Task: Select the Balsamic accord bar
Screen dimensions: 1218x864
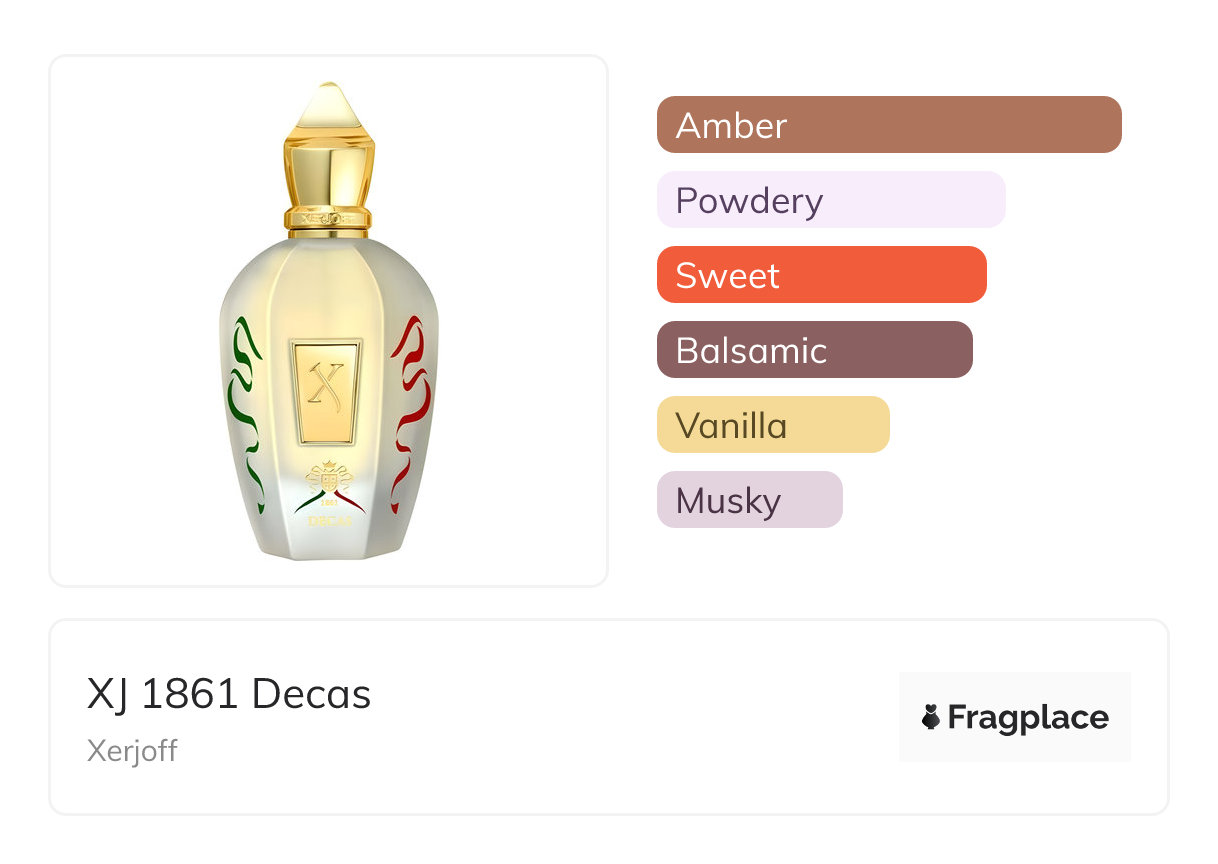Action: 814,350
